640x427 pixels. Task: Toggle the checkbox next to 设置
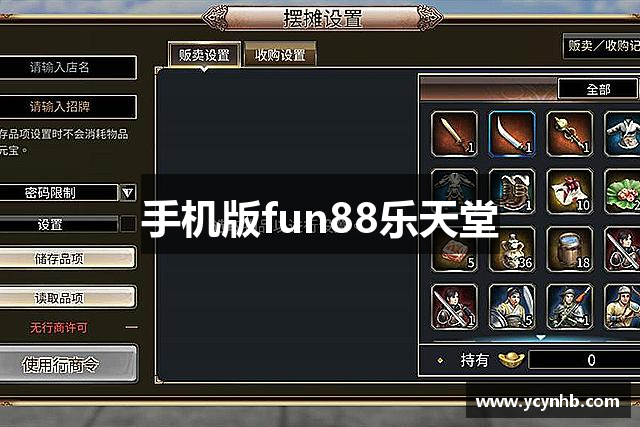click(128, 224)
